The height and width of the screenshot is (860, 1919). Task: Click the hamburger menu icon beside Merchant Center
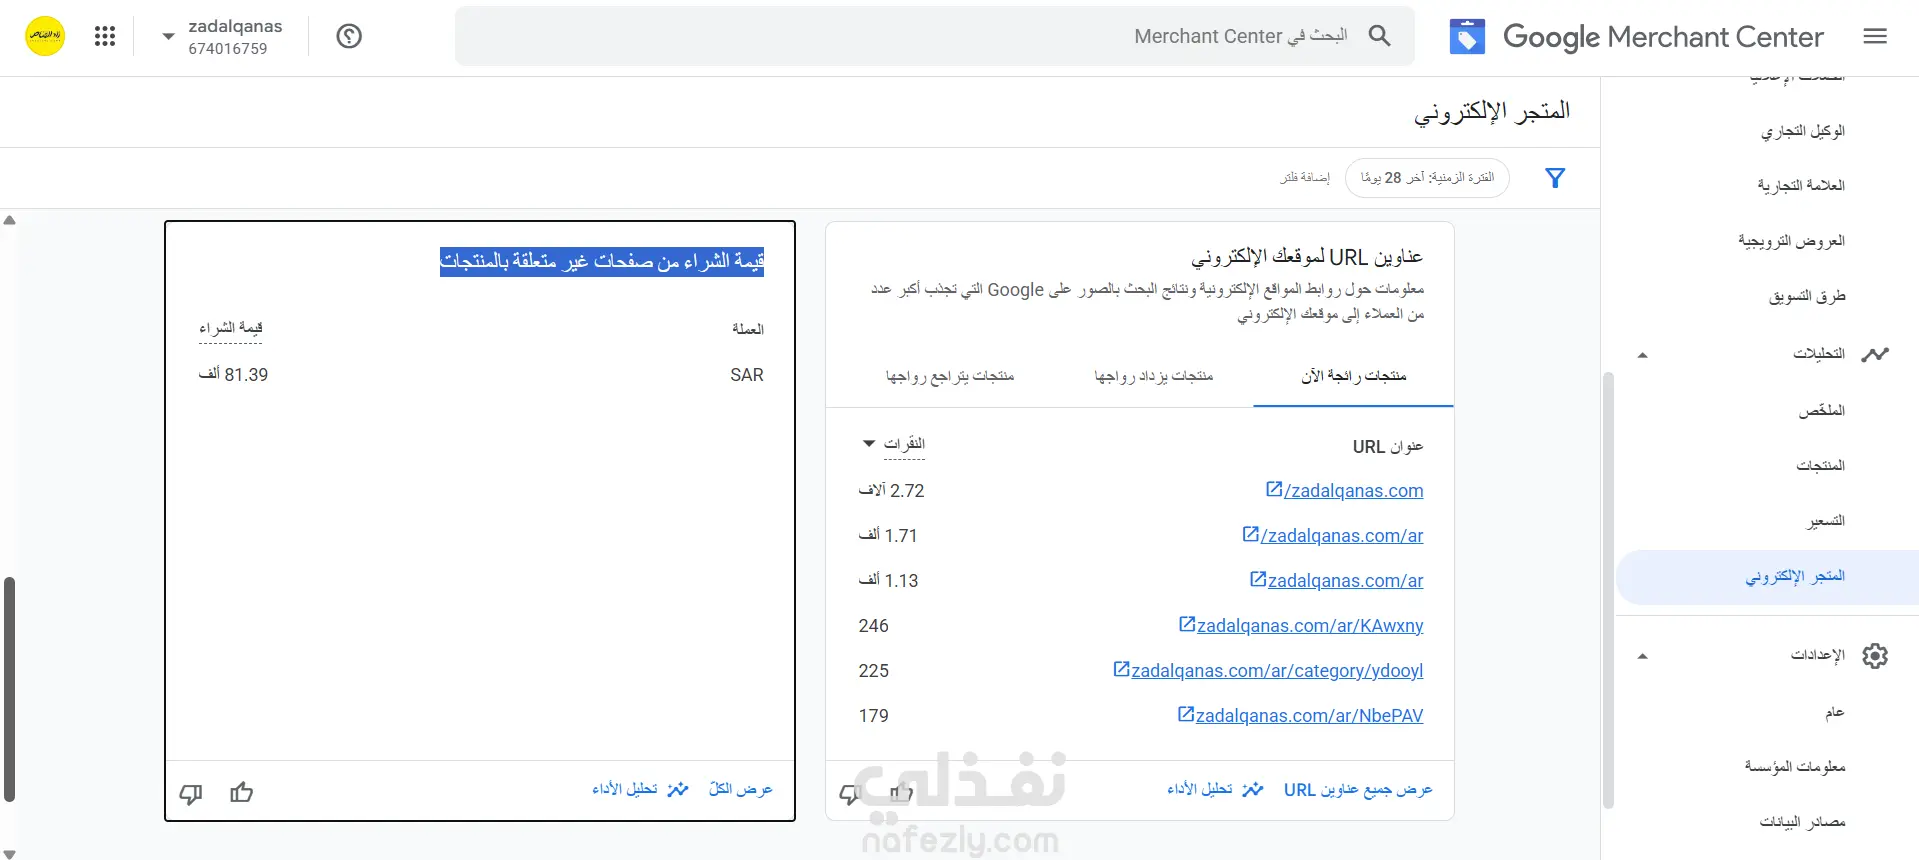coord(1875,36)
